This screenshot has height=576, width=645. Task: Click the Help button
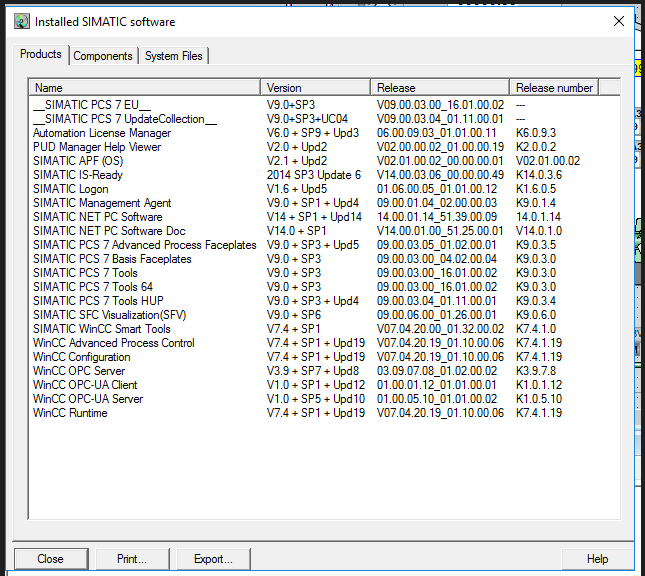pyautogui.click(x=597, y=559)
